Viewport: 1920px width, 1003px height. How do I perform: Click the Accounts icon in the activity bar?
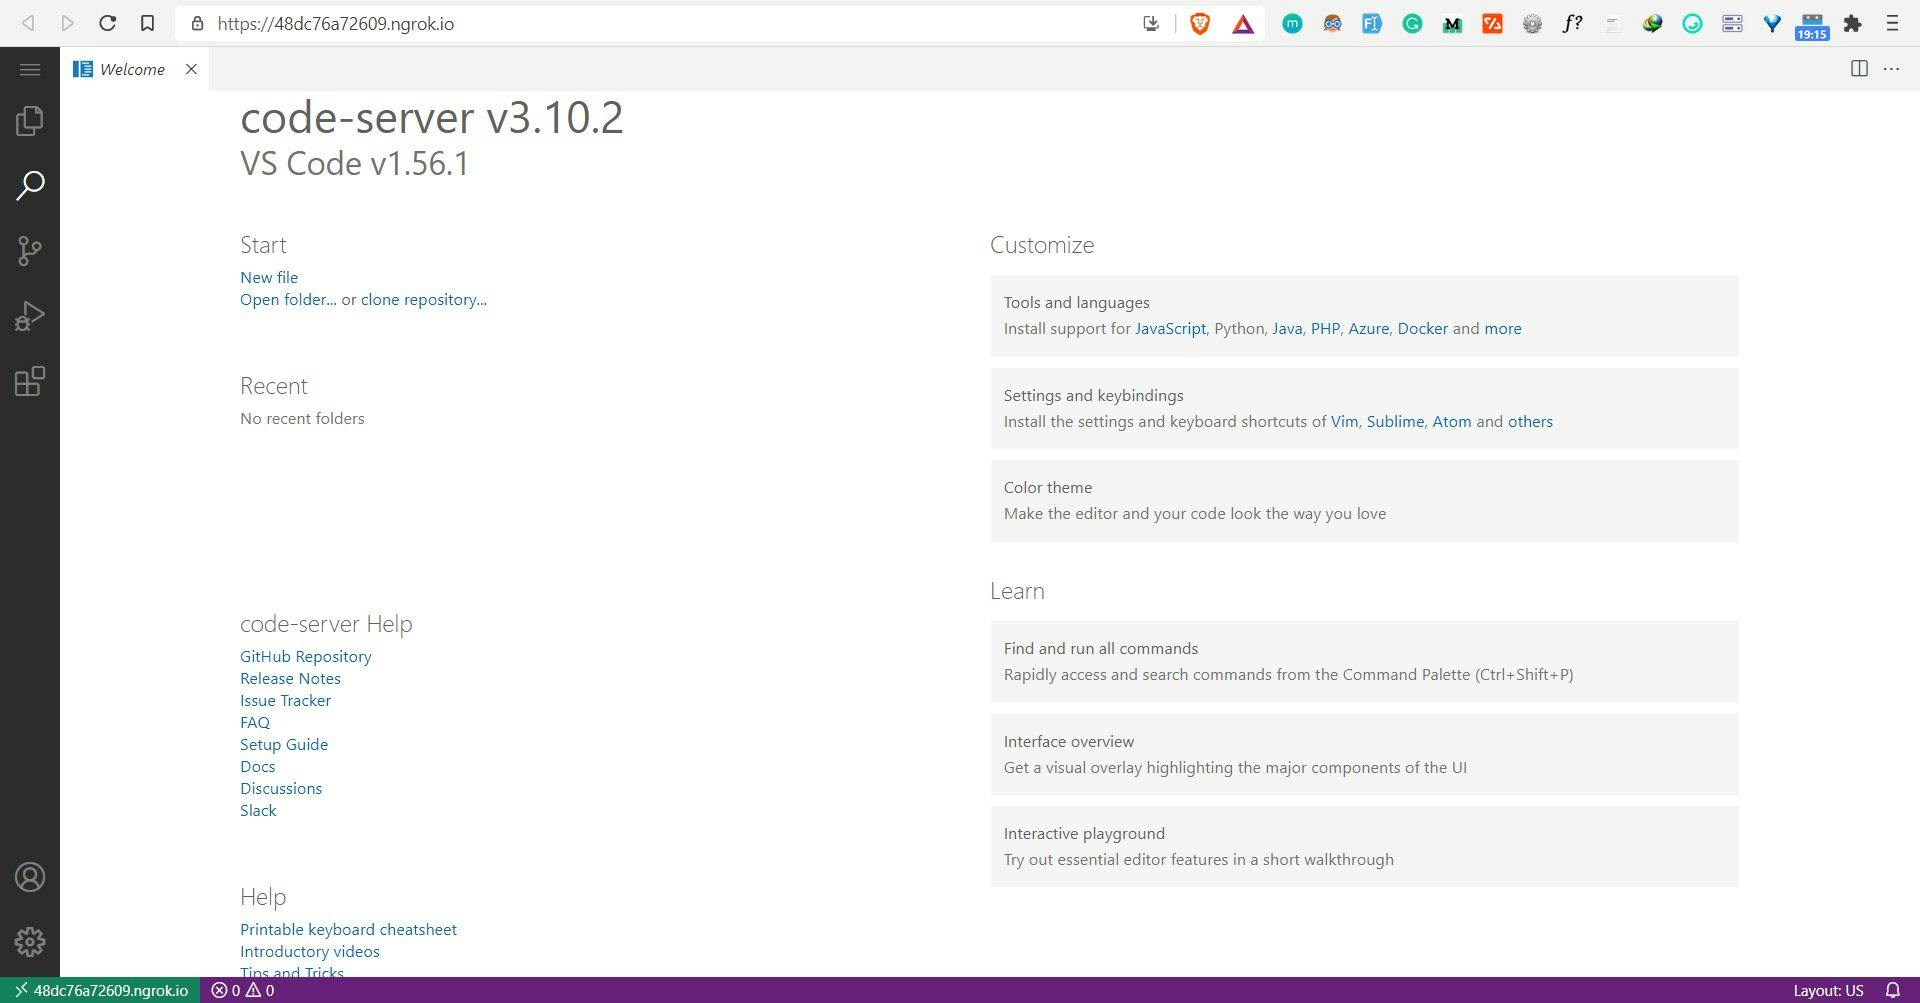click(30, 877)
